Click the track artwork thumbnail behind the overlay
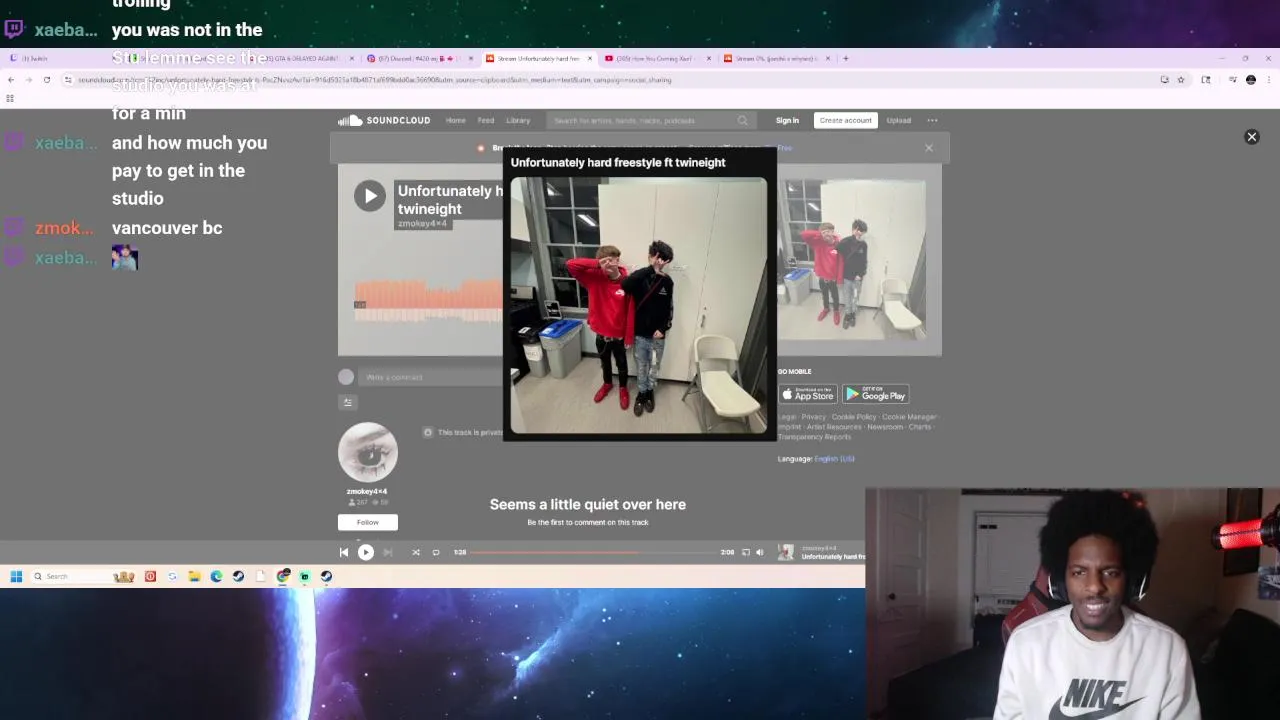 [x=851, y=260]
